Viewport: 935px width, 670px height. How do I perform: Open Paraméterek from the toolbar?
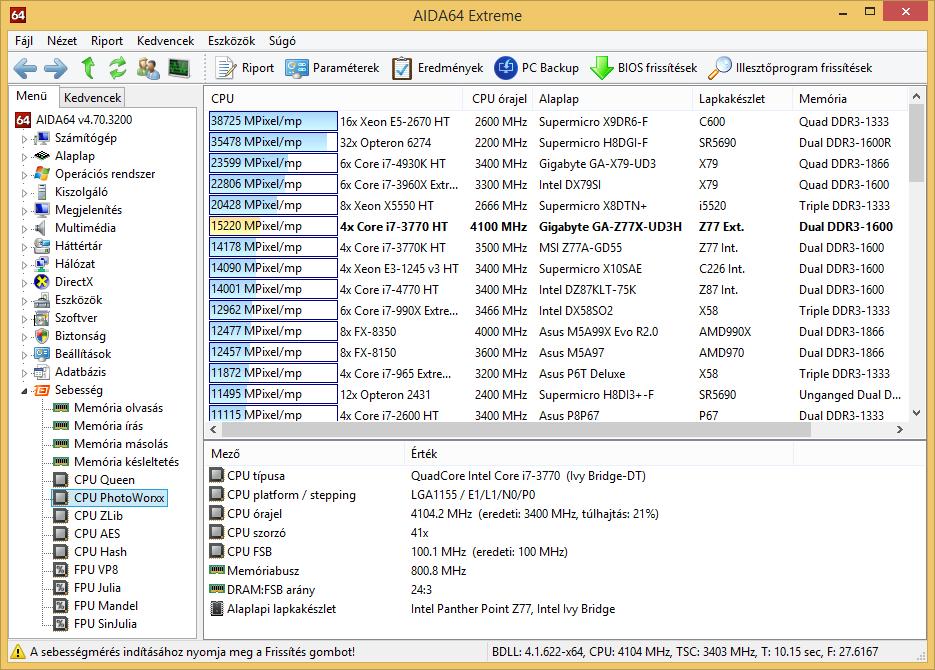332,68
